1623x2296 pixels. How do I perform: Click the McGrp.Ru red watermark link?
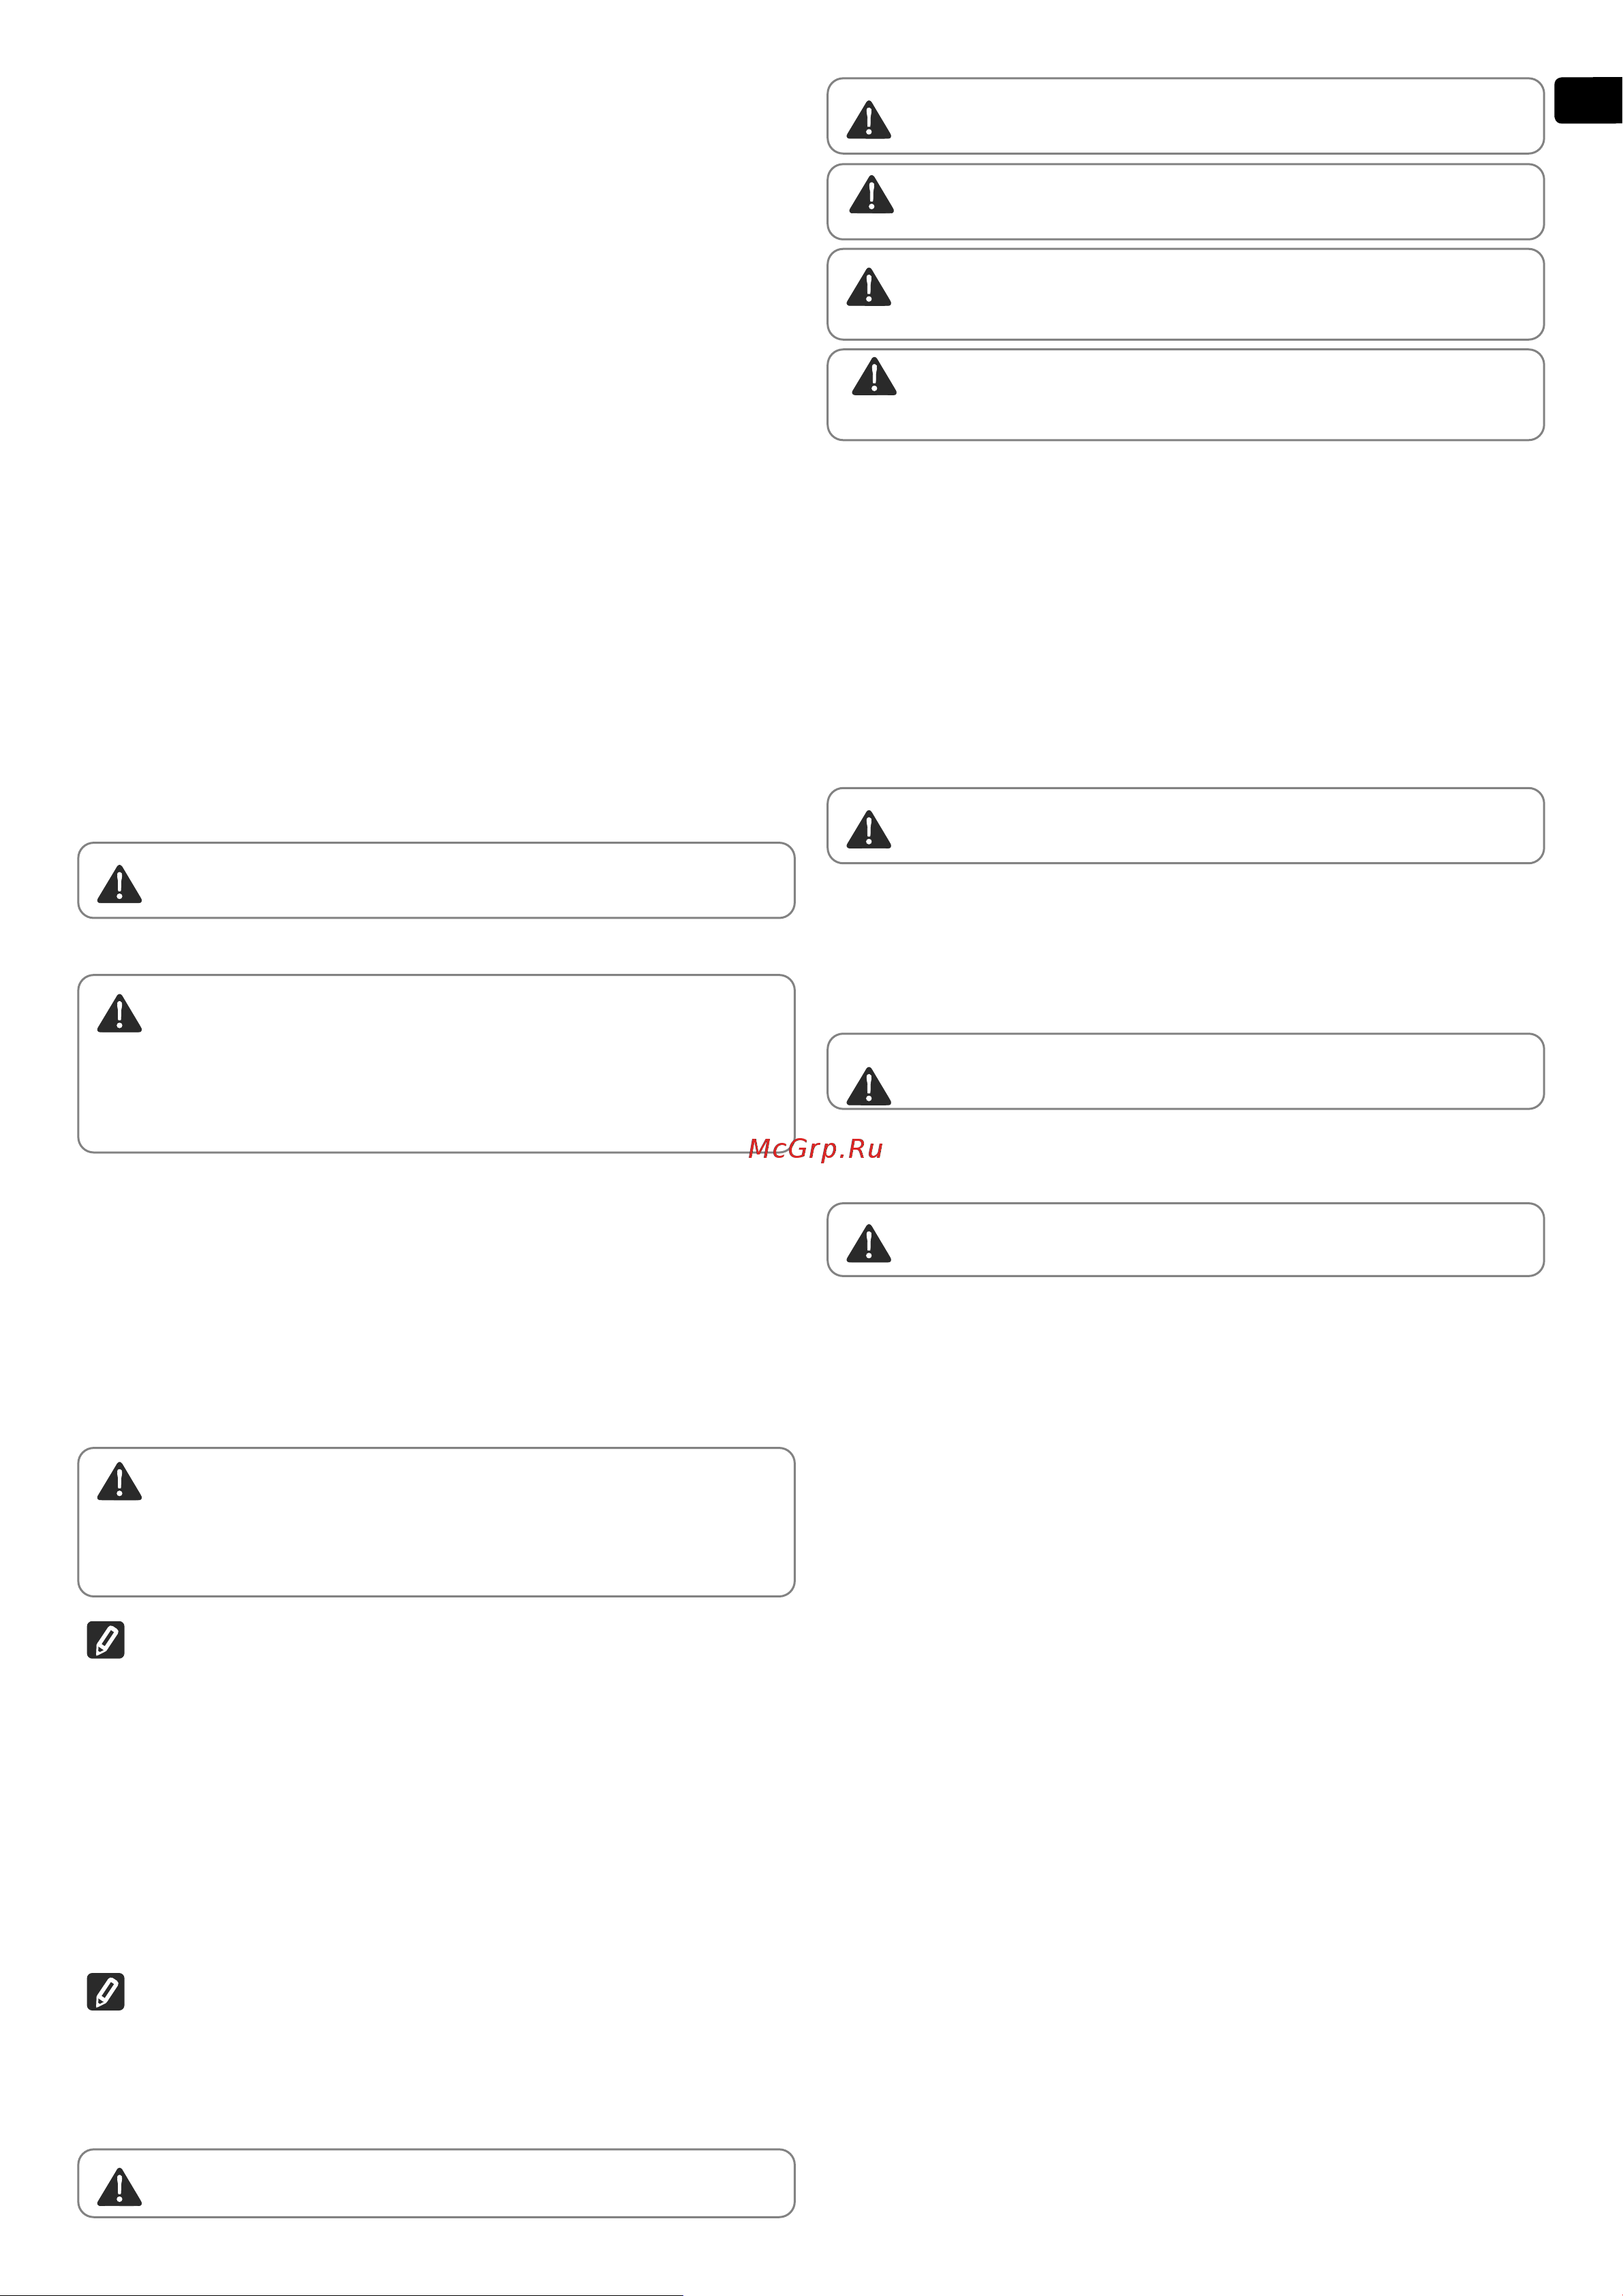(x=815, y=1148)
